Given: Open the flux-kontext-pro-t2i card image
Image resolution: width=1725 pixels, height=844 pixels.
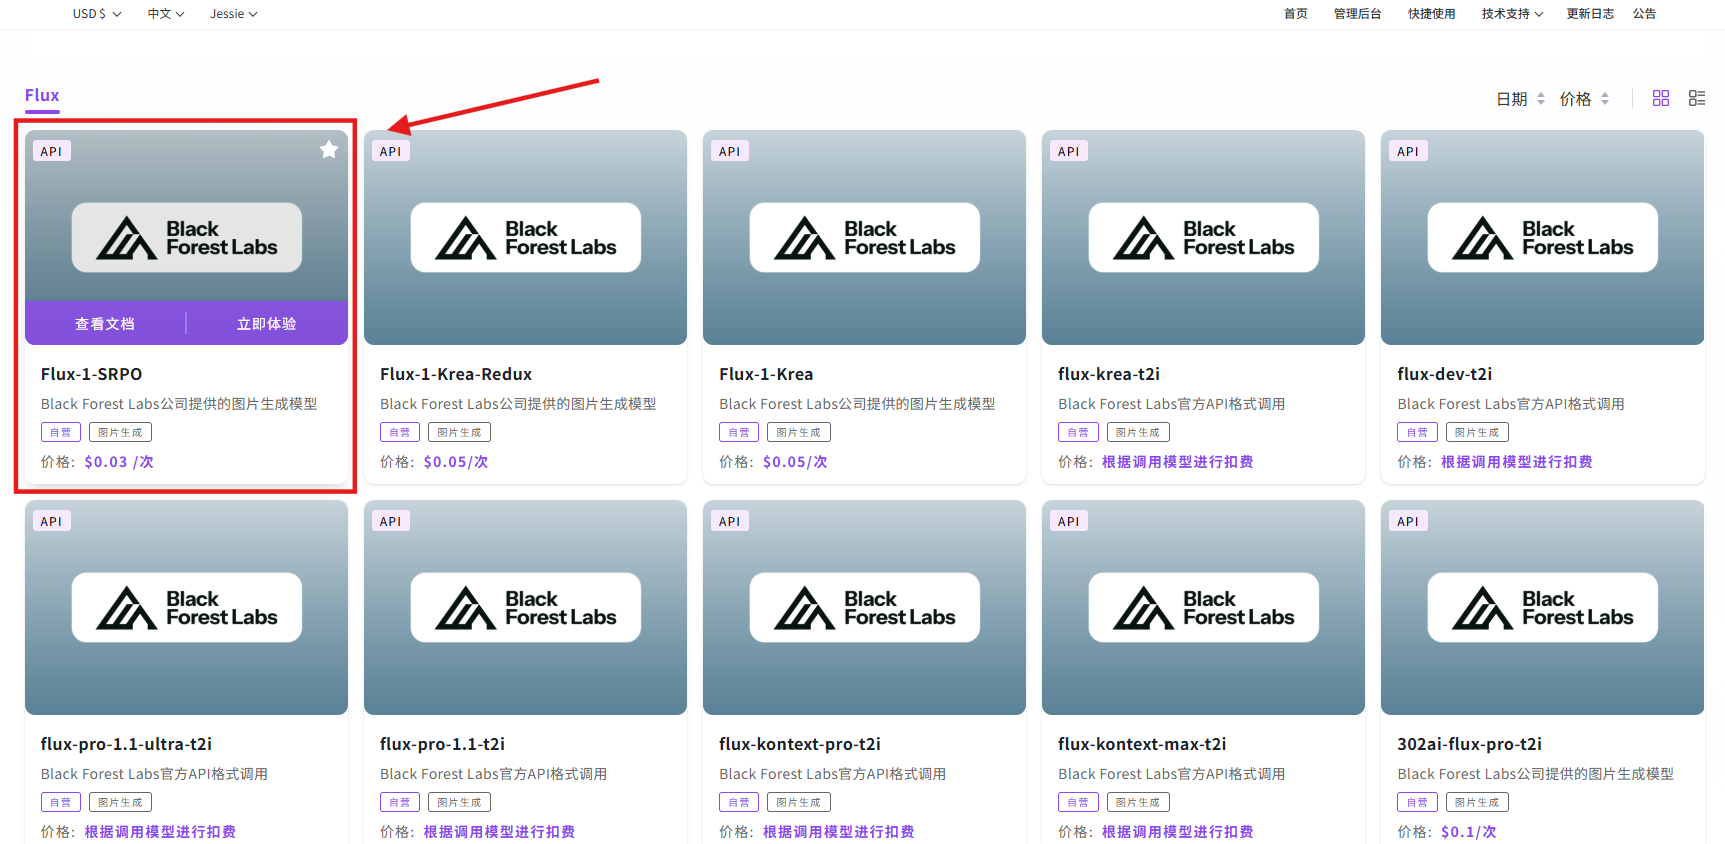Looking at the screenshot, I should click(864, 608).
